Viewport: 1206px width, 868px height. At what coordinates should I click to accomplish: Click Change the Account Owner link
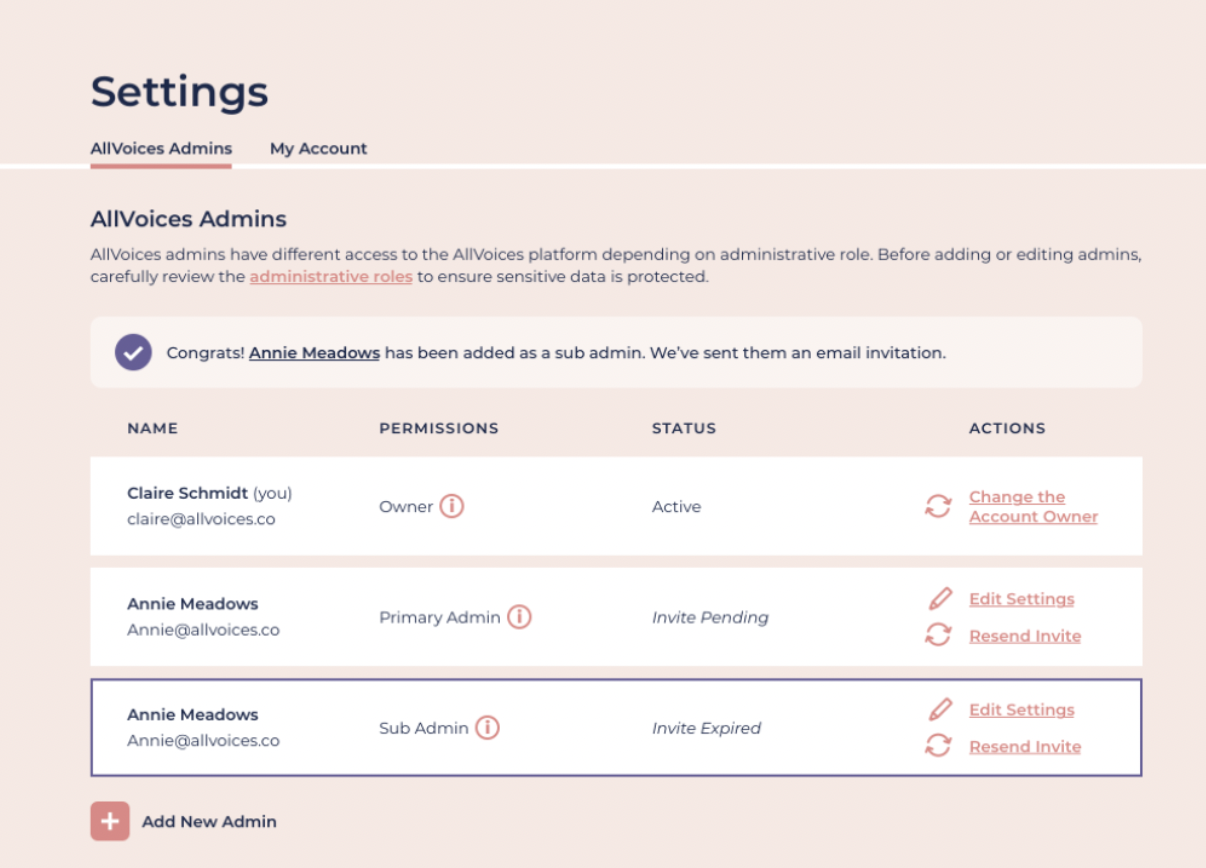[x=1033, y=507]
